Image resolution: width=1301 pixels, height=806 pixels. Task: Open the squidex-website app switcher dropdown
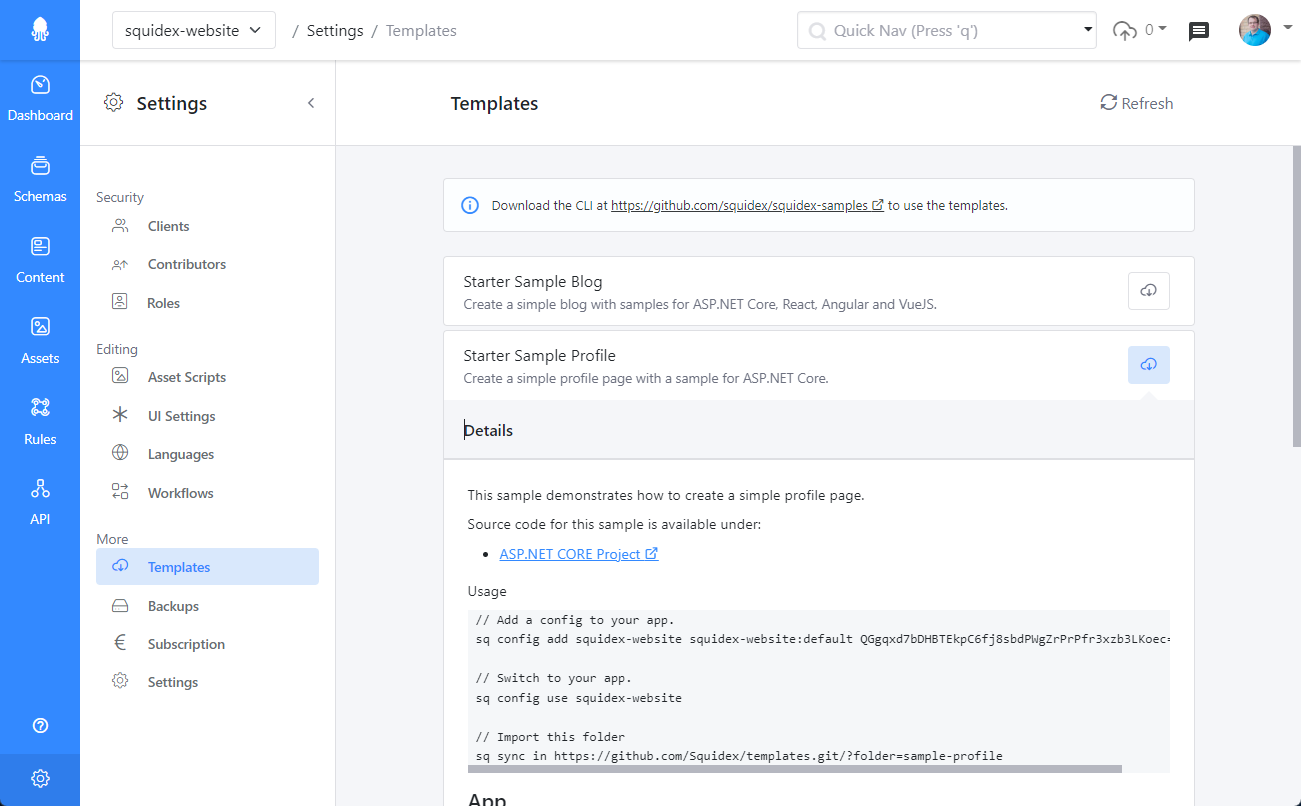[193, 30]
